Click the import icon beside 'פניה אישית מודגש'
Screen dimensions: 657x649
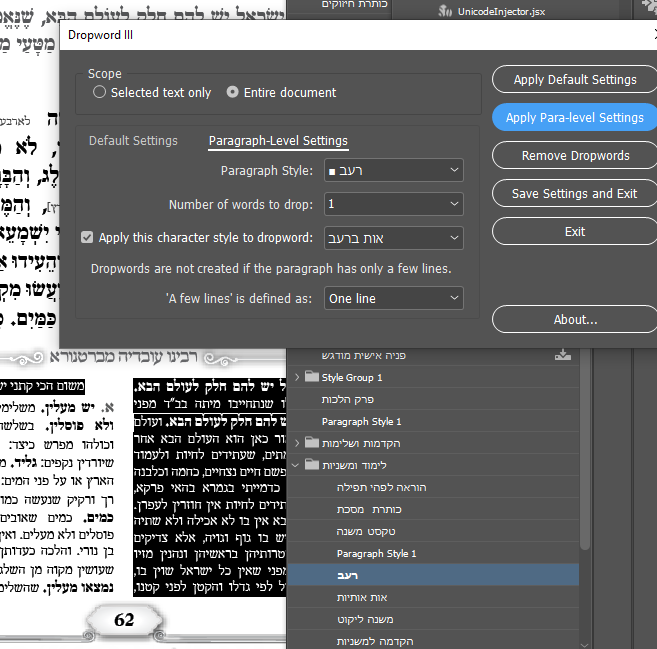[x=563, y=355]
